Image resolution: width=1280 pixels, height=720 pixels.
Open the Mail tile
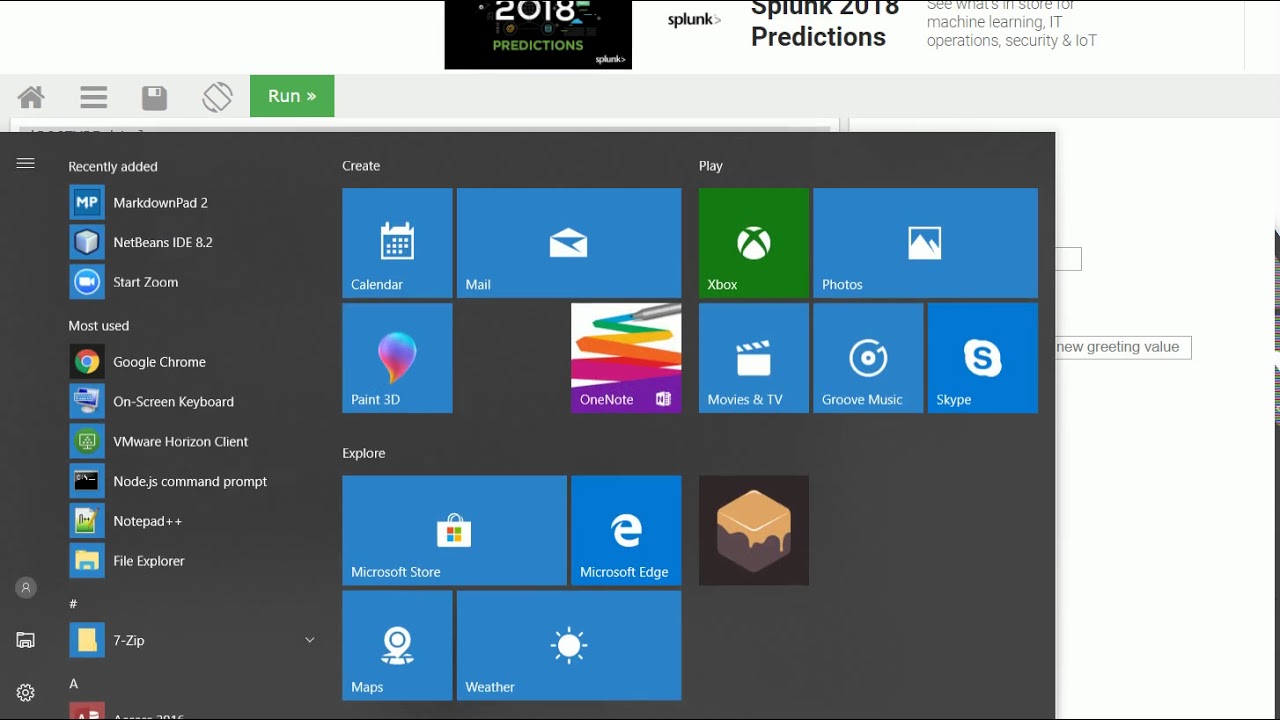569,243
